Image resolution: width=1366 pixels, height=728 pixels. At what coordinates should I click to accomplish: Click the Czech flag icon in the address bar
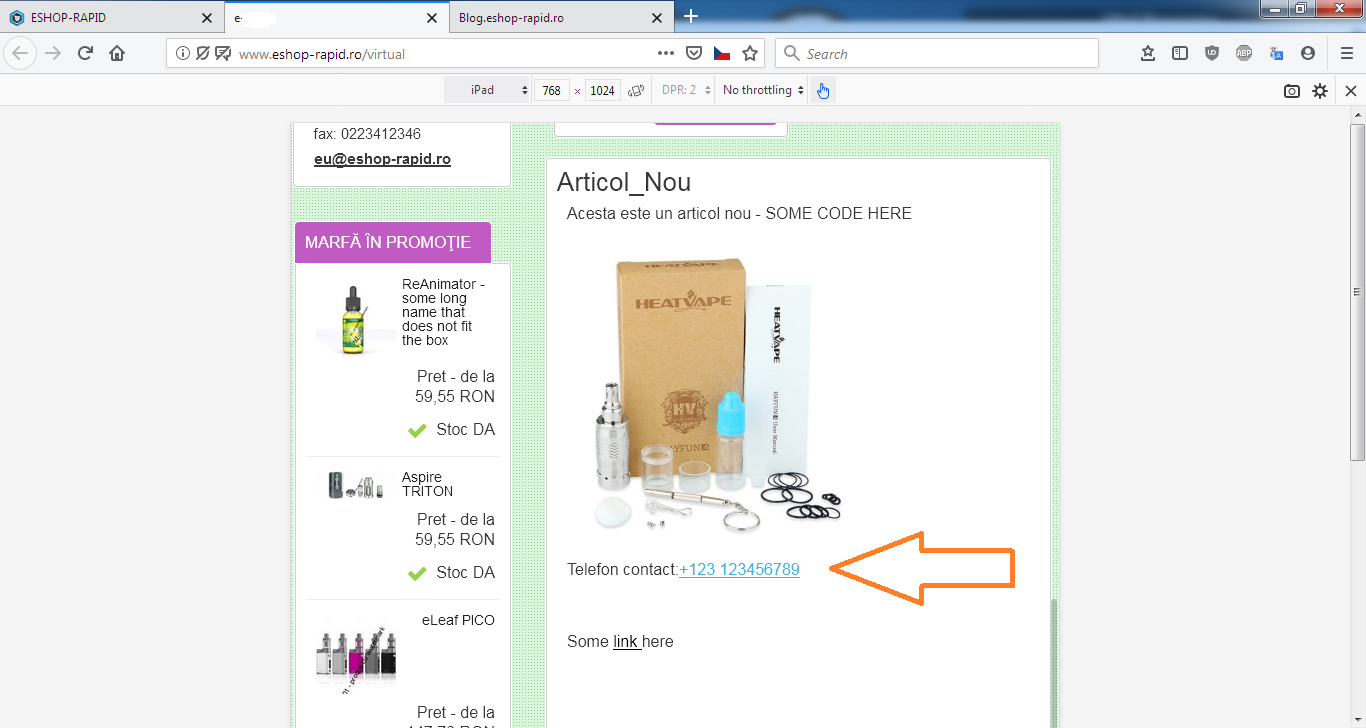click(x=722, y=54)
